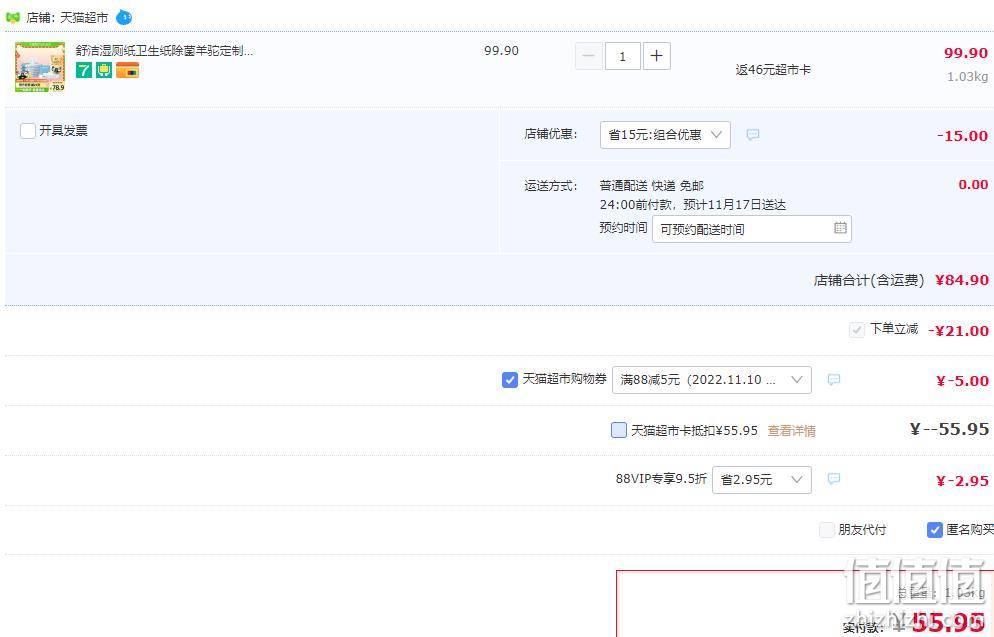
Task: Uncheck the 天猫超市购物券 coupon checkbox
Action: pos(510,380)
